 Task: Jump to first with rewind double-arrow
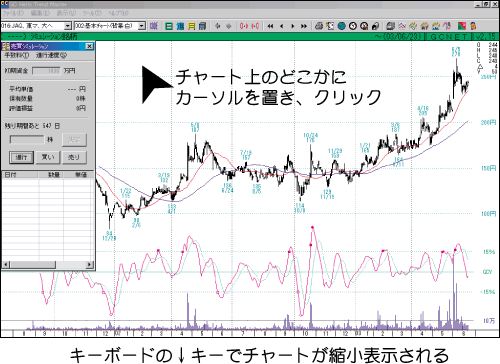[x=270, y=26]
